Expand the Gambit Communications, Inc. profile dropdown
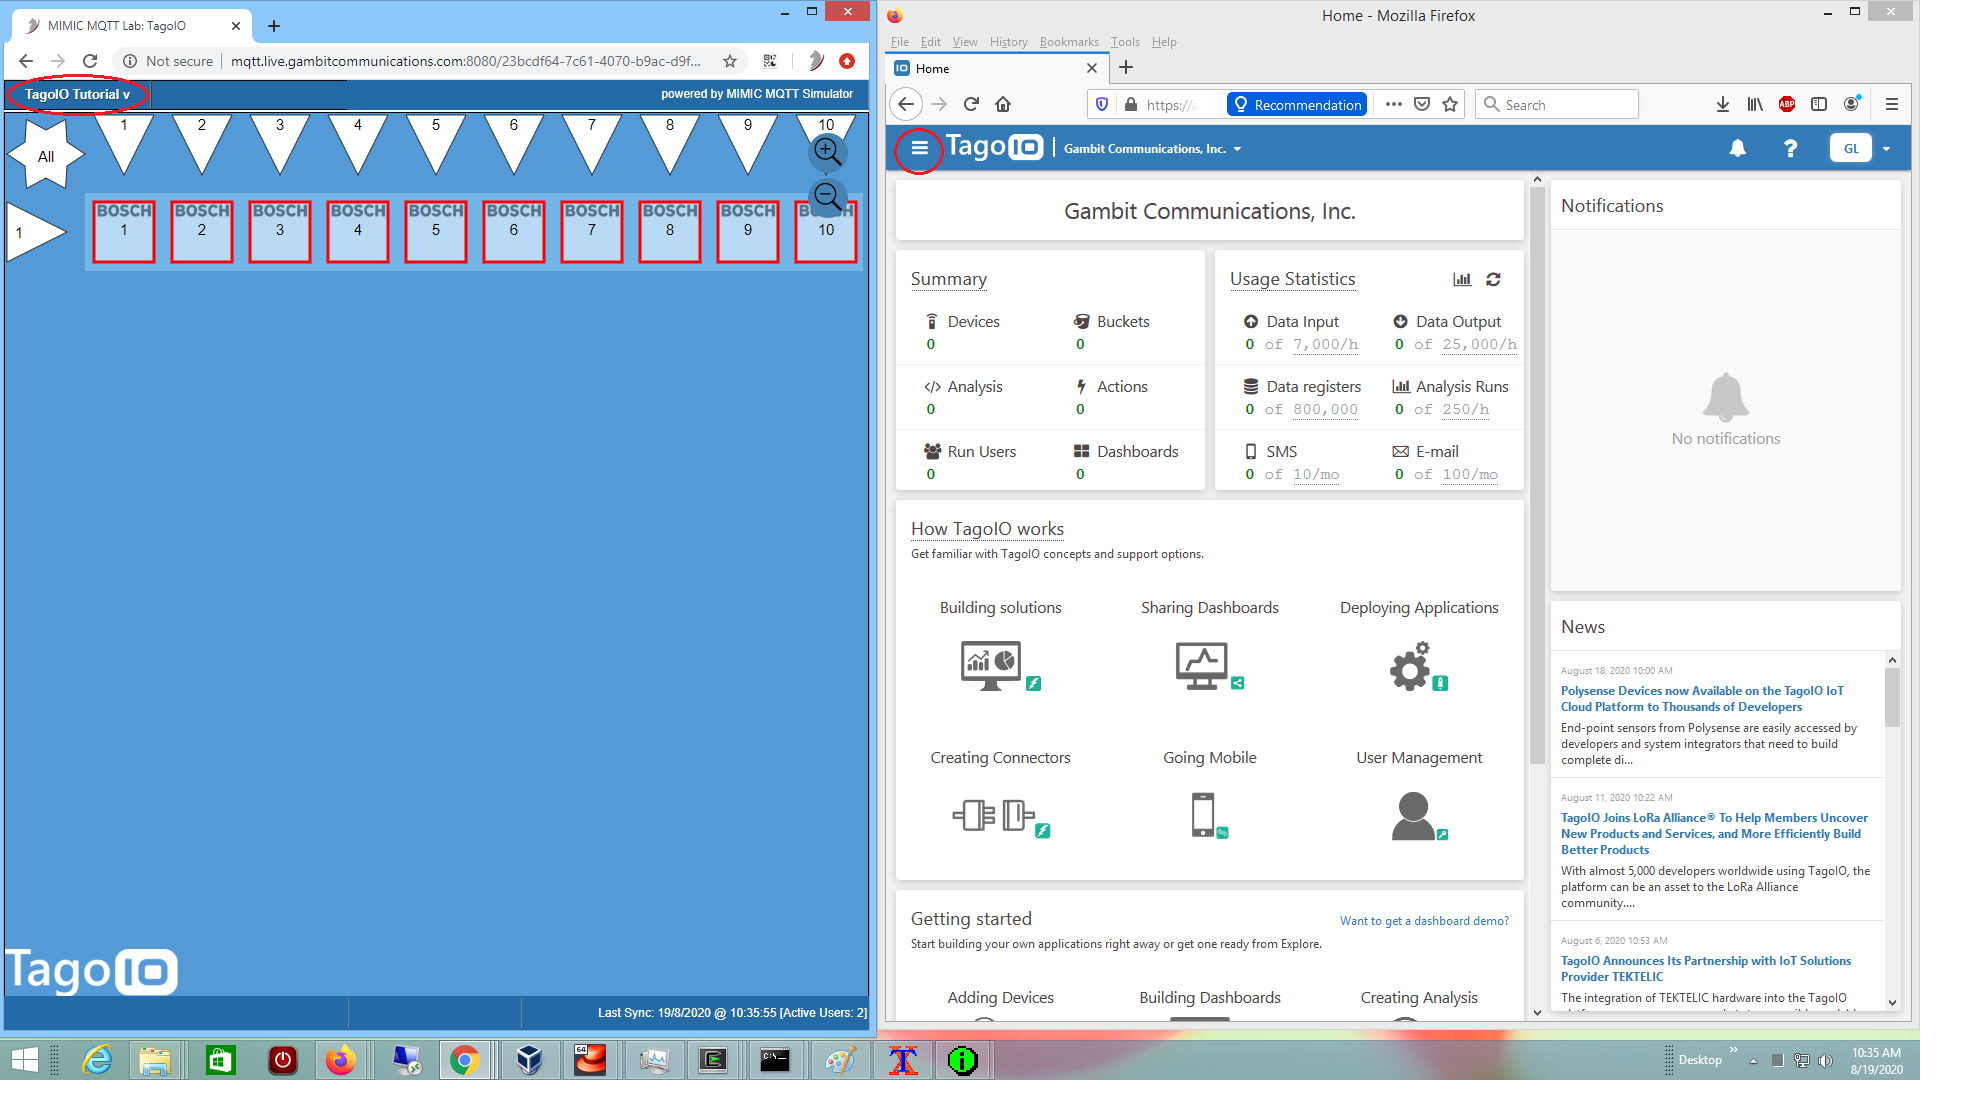The width and height of the screenshot is (1968, 1108). [x=1152, y=149]
